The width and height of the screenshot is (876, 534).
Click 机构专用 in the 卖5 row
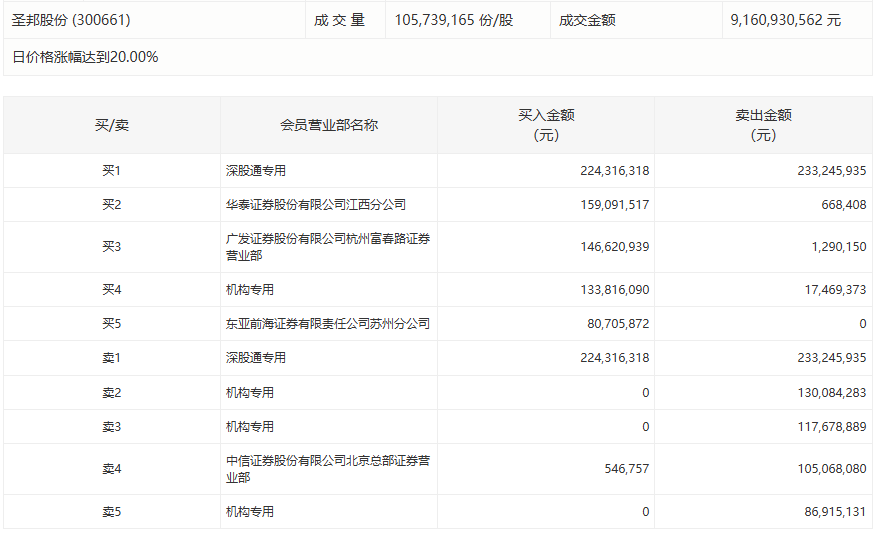[250, 512]
